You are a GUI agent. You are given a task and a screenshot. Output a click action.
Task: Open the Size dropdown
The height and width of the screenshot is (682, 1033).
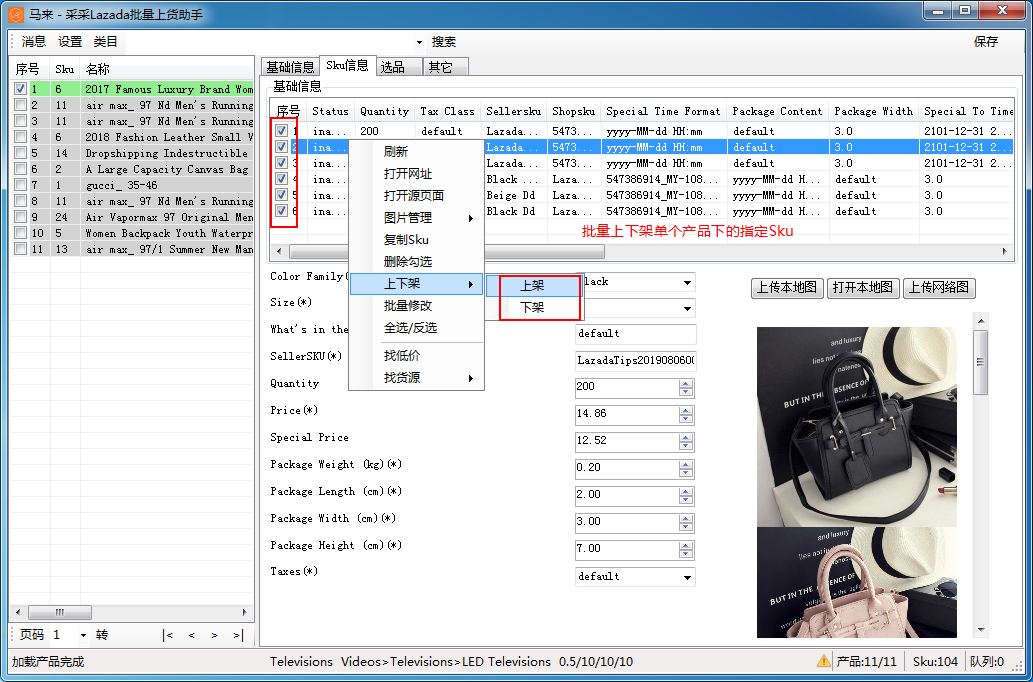[x=687, y=308]
